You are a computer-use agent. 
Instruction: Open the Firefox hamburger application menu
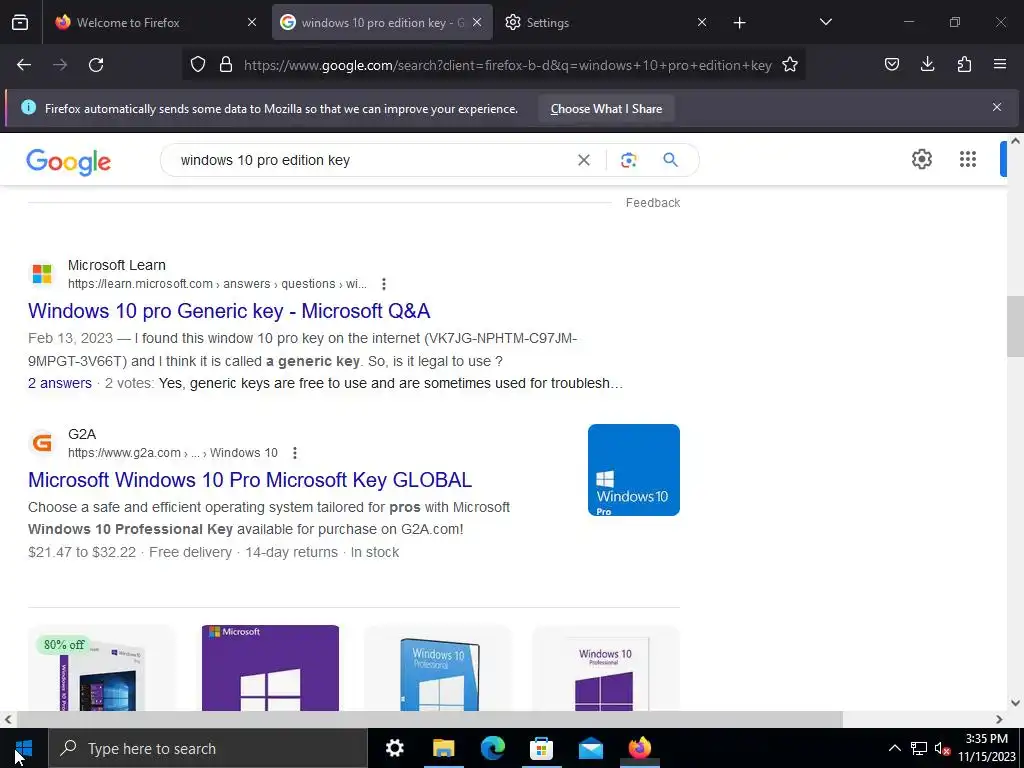click(1000, 64)
